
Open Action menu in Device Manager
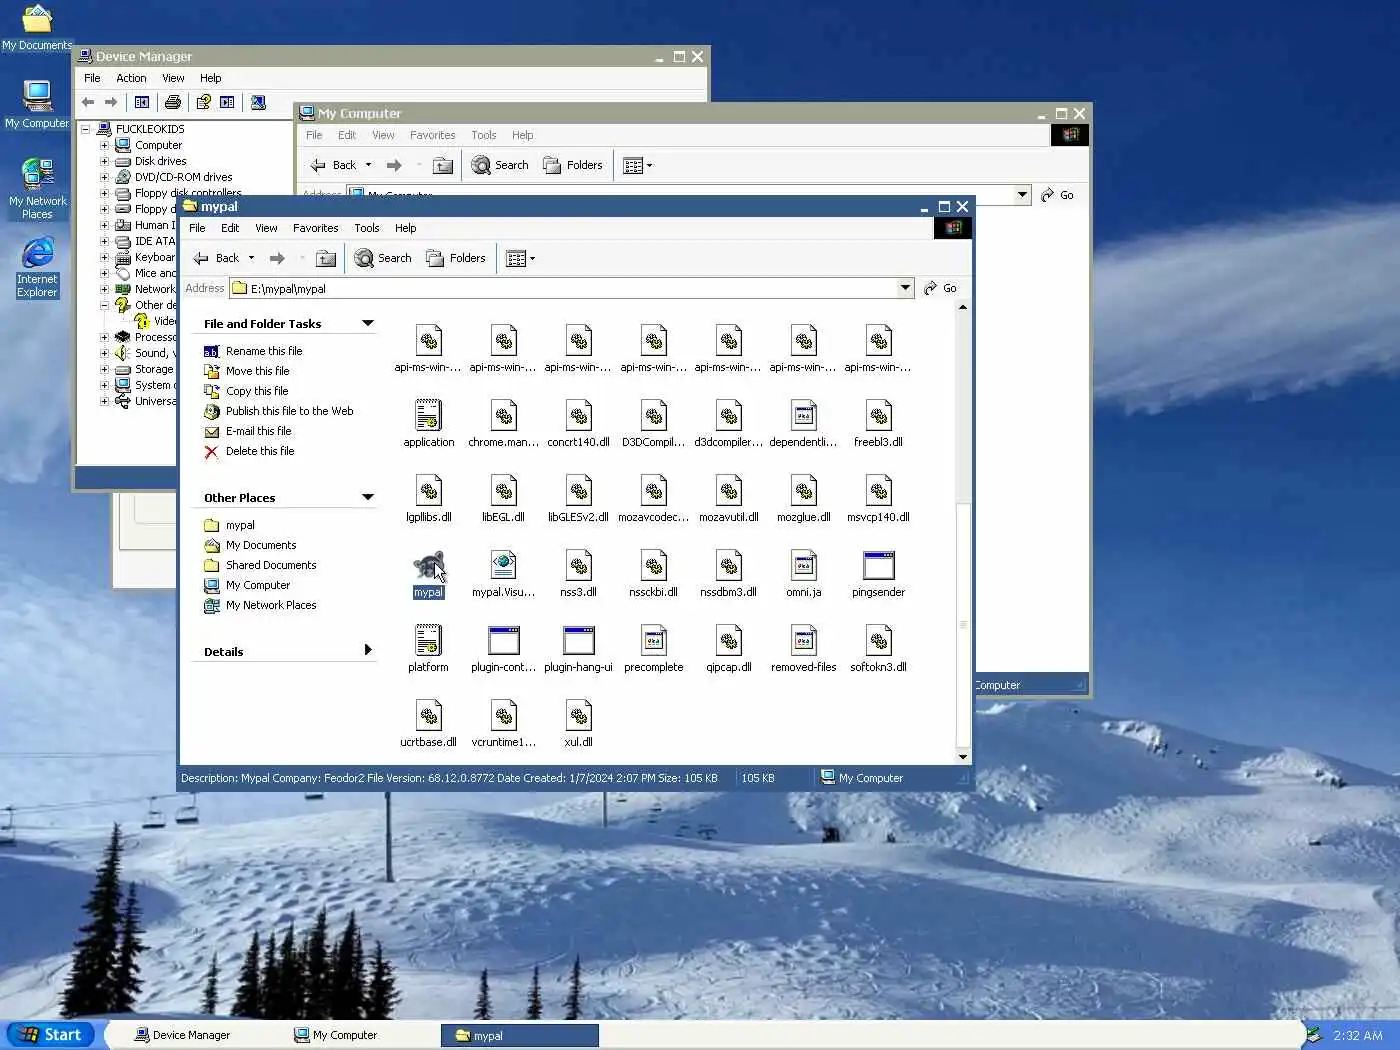tap(131, 78)
